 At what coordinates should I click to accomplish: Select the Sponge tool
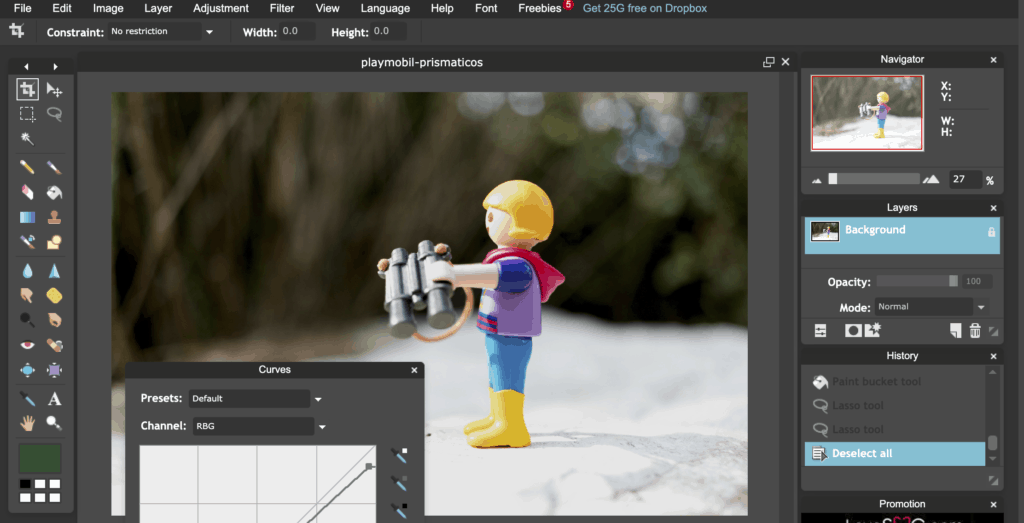pos(54,295)
